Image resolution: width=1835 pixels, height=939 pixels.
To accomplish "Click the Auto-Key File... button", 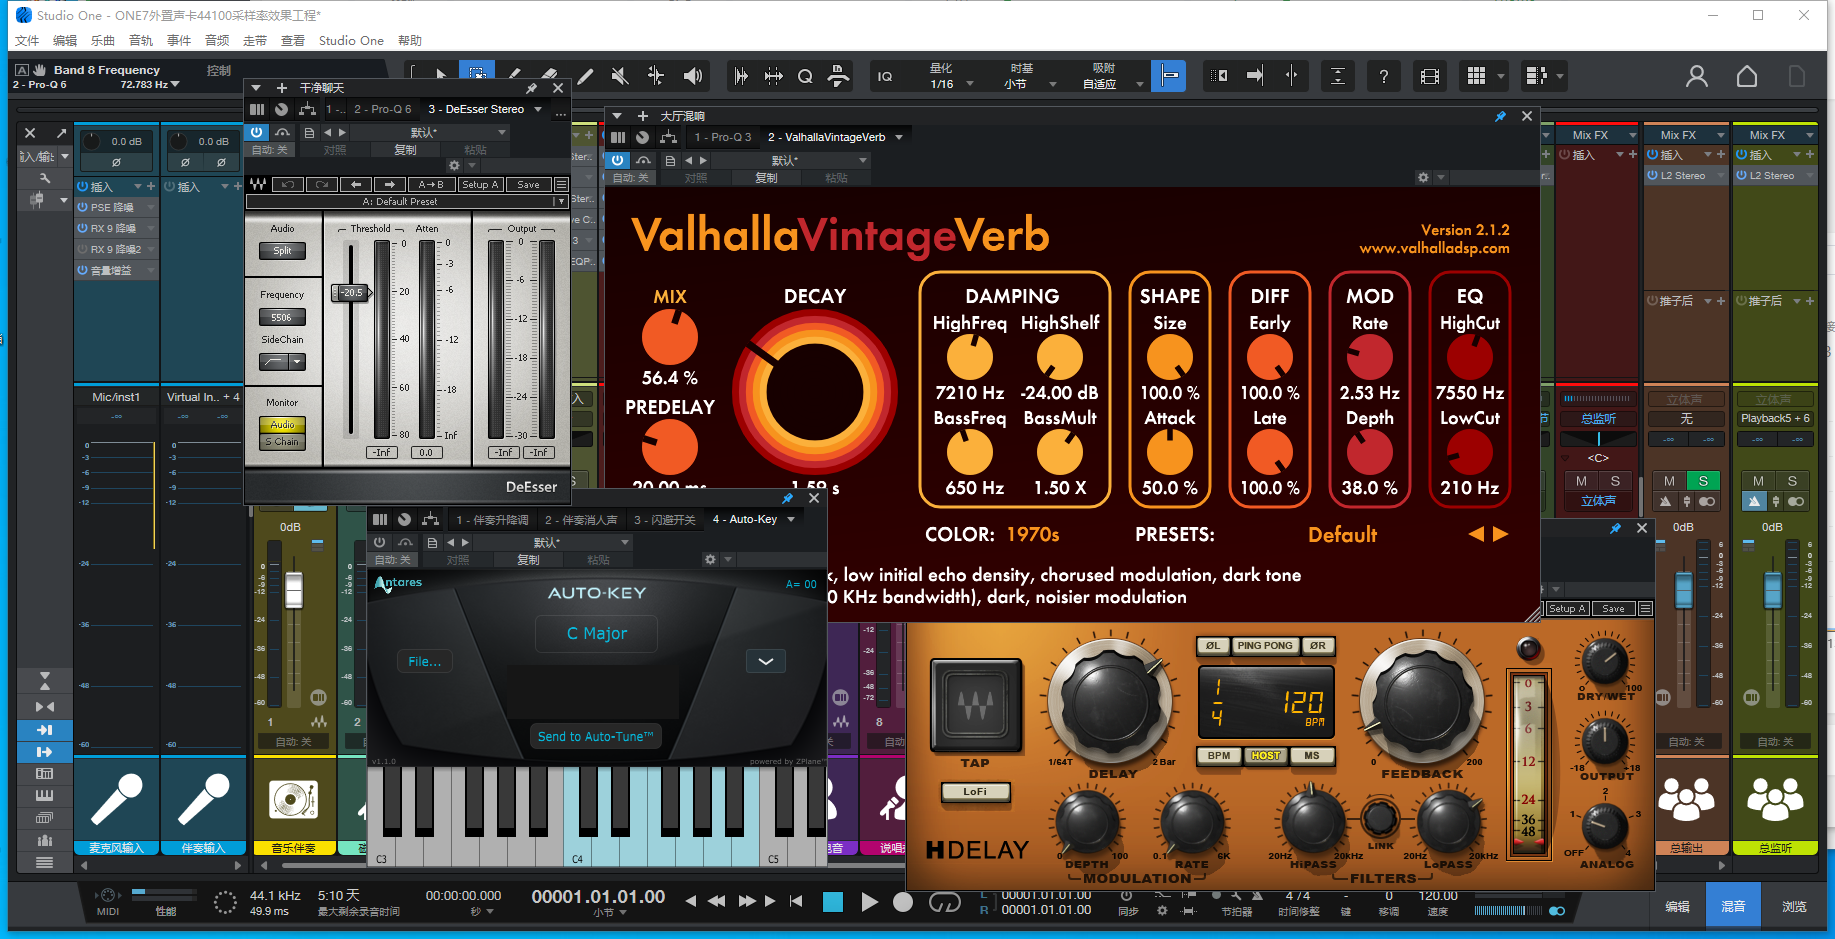I will click(x=425, y=661).
